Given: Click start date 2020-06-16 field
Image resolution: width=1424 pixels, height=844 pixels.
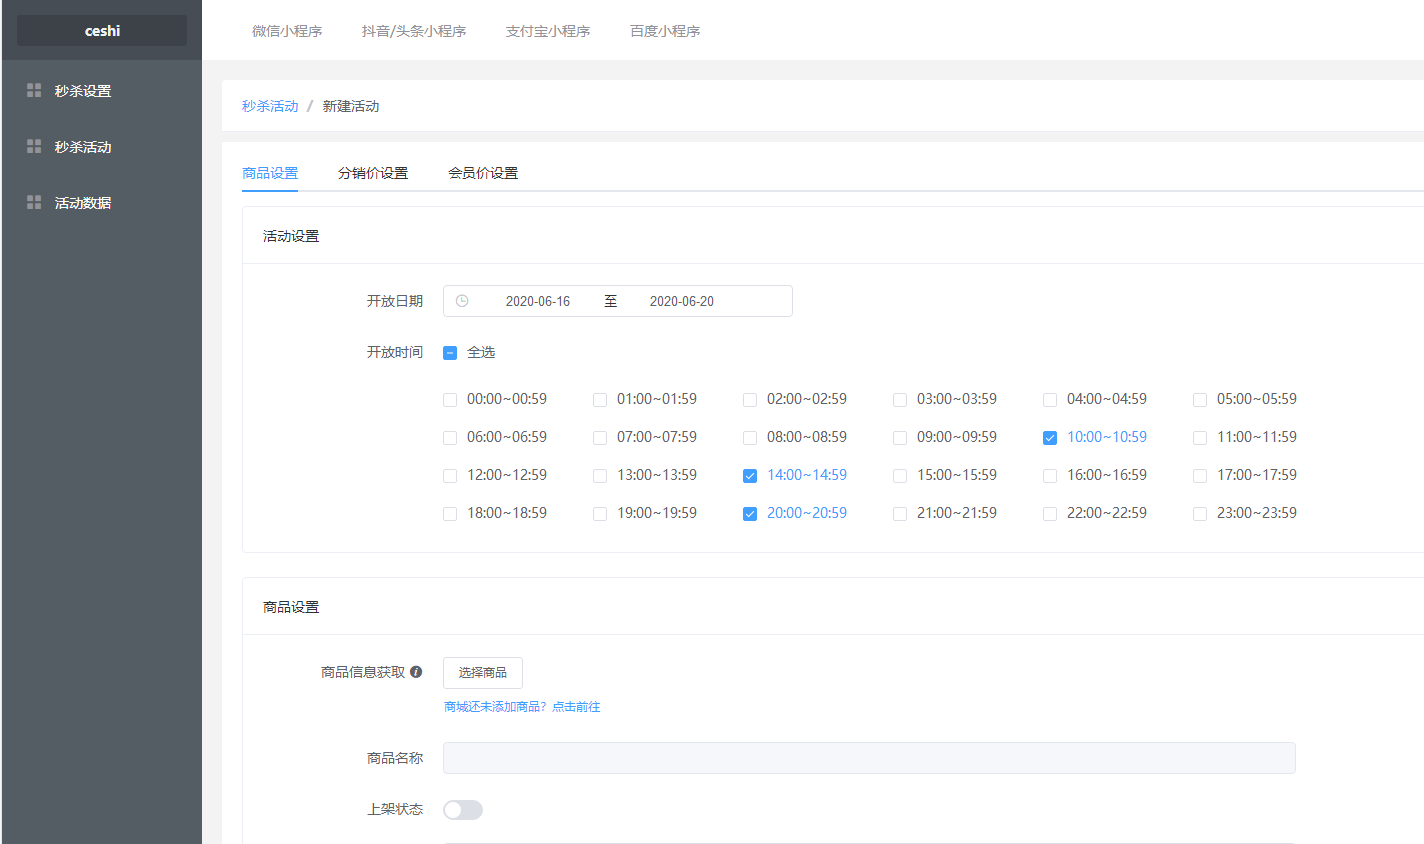Looking at the screenshot, I should pyautogui.click(x=538, y=301).
